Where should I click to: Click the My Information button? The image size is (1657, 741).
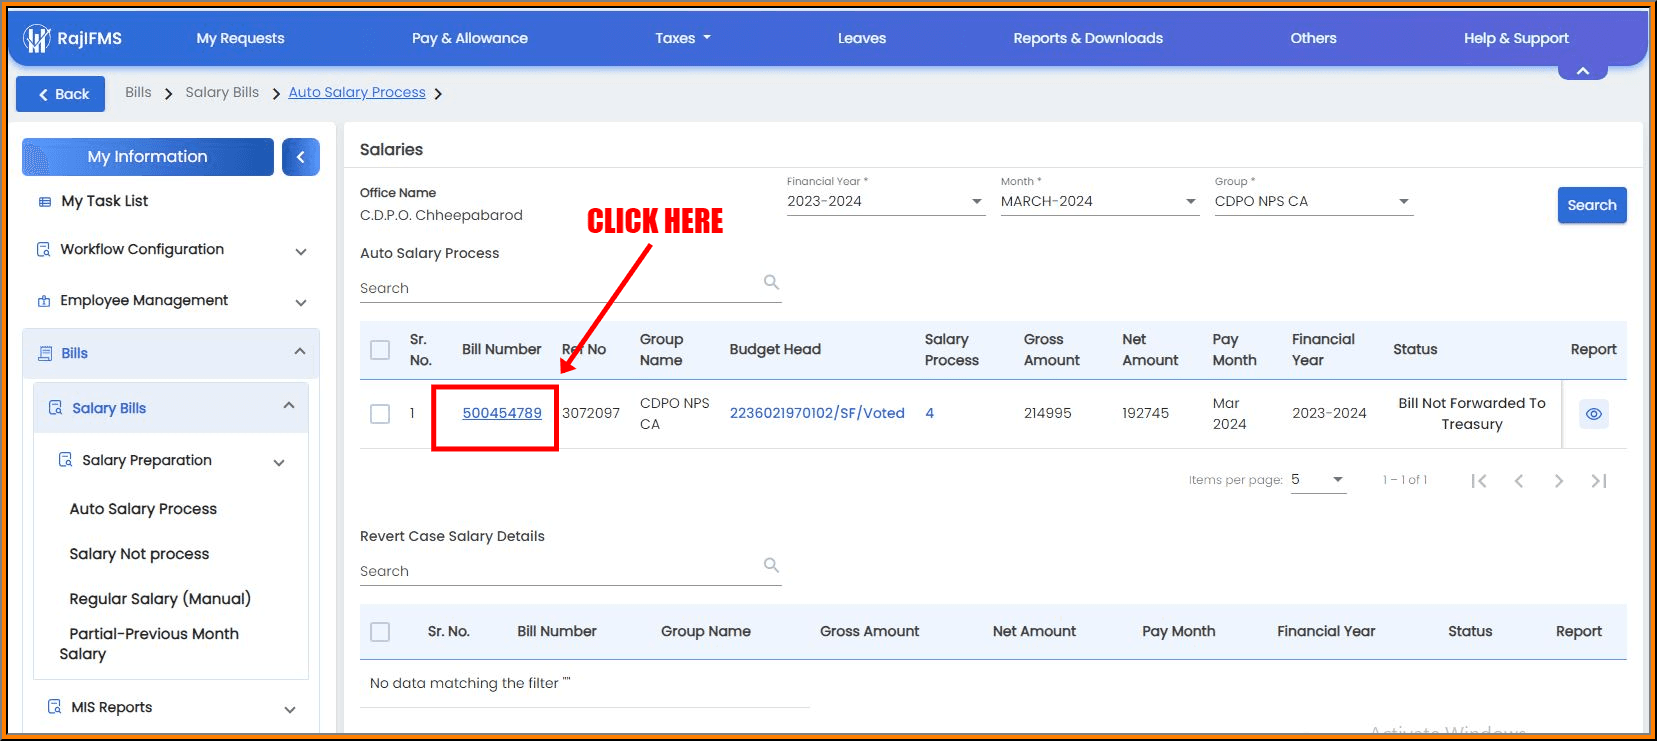coord(148,157)
